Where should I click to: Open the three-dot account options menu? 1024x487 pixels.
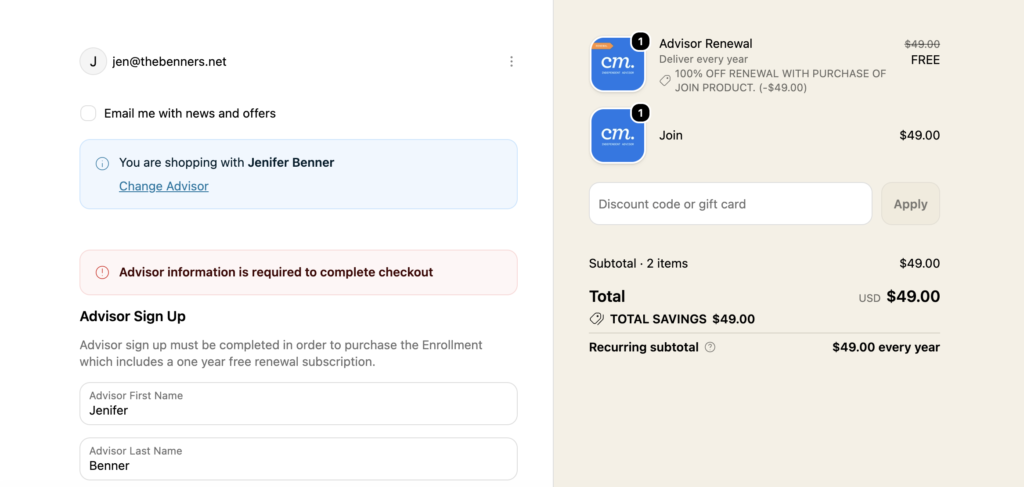(511, 61)
